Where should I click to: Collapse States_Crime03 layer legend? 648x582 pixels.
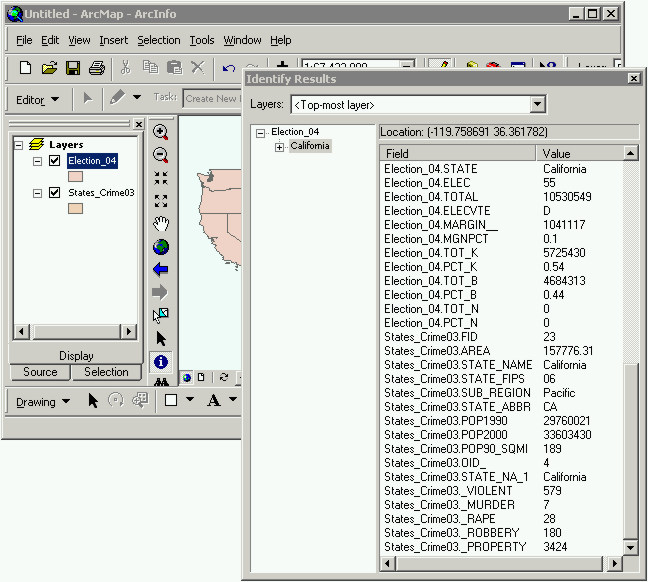37,193
